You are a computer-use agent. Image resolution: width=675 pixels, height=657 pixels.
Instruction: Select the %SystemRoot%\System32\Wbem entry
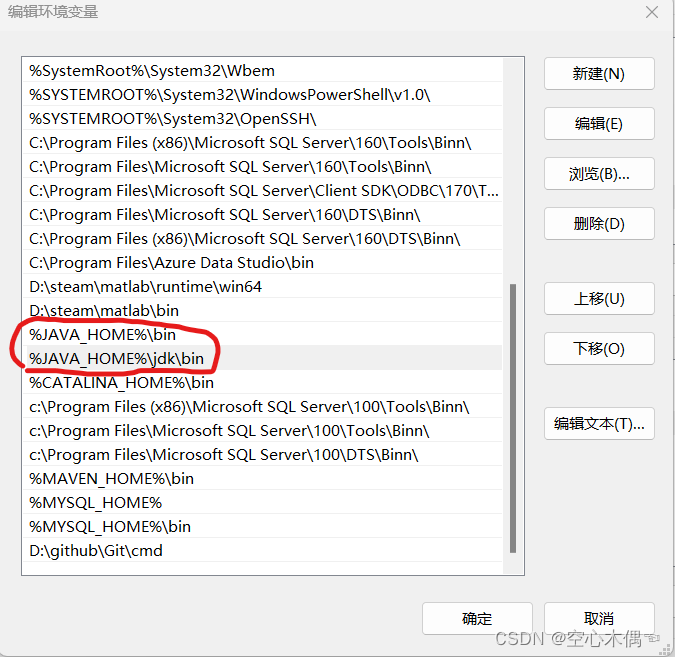pyautogui.click(x=152, y=70)
